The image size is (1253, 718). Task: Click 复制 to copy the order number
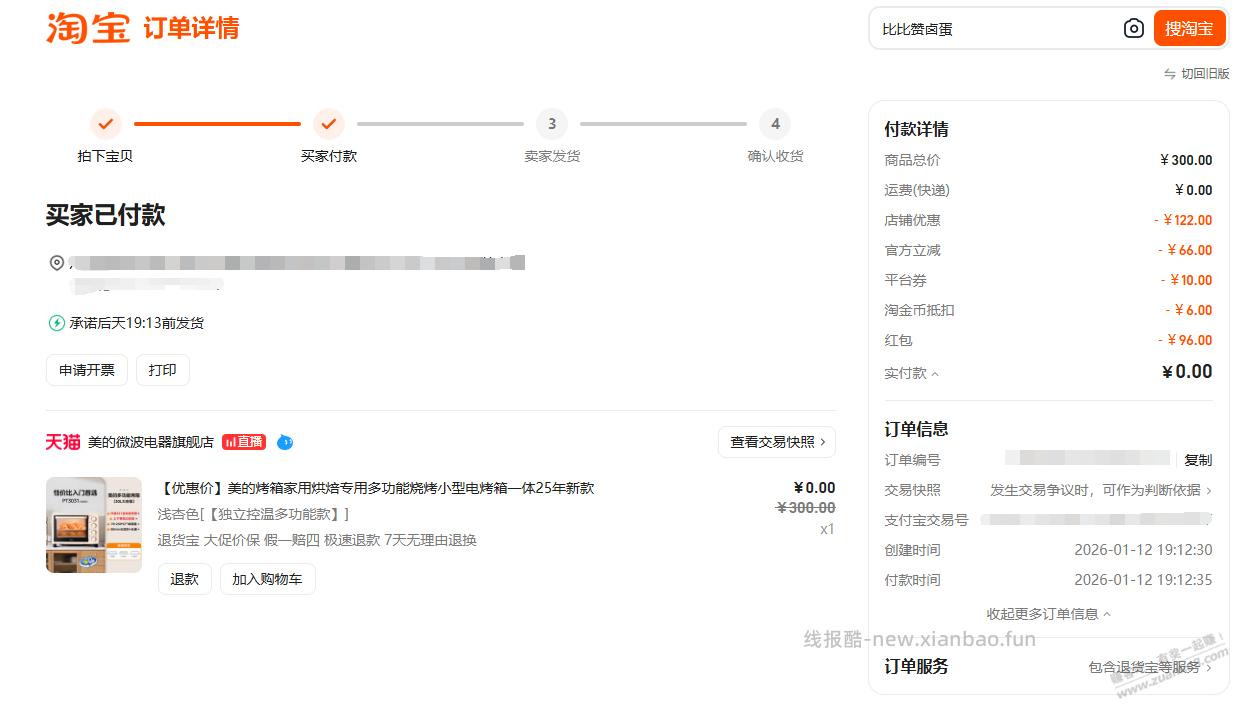tap(1198, 459)
